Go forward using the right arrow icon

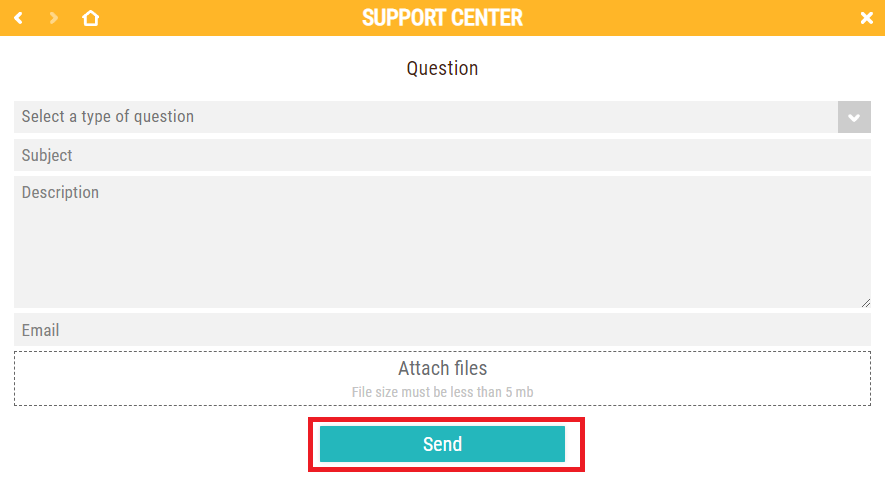(x=53, y=18)
